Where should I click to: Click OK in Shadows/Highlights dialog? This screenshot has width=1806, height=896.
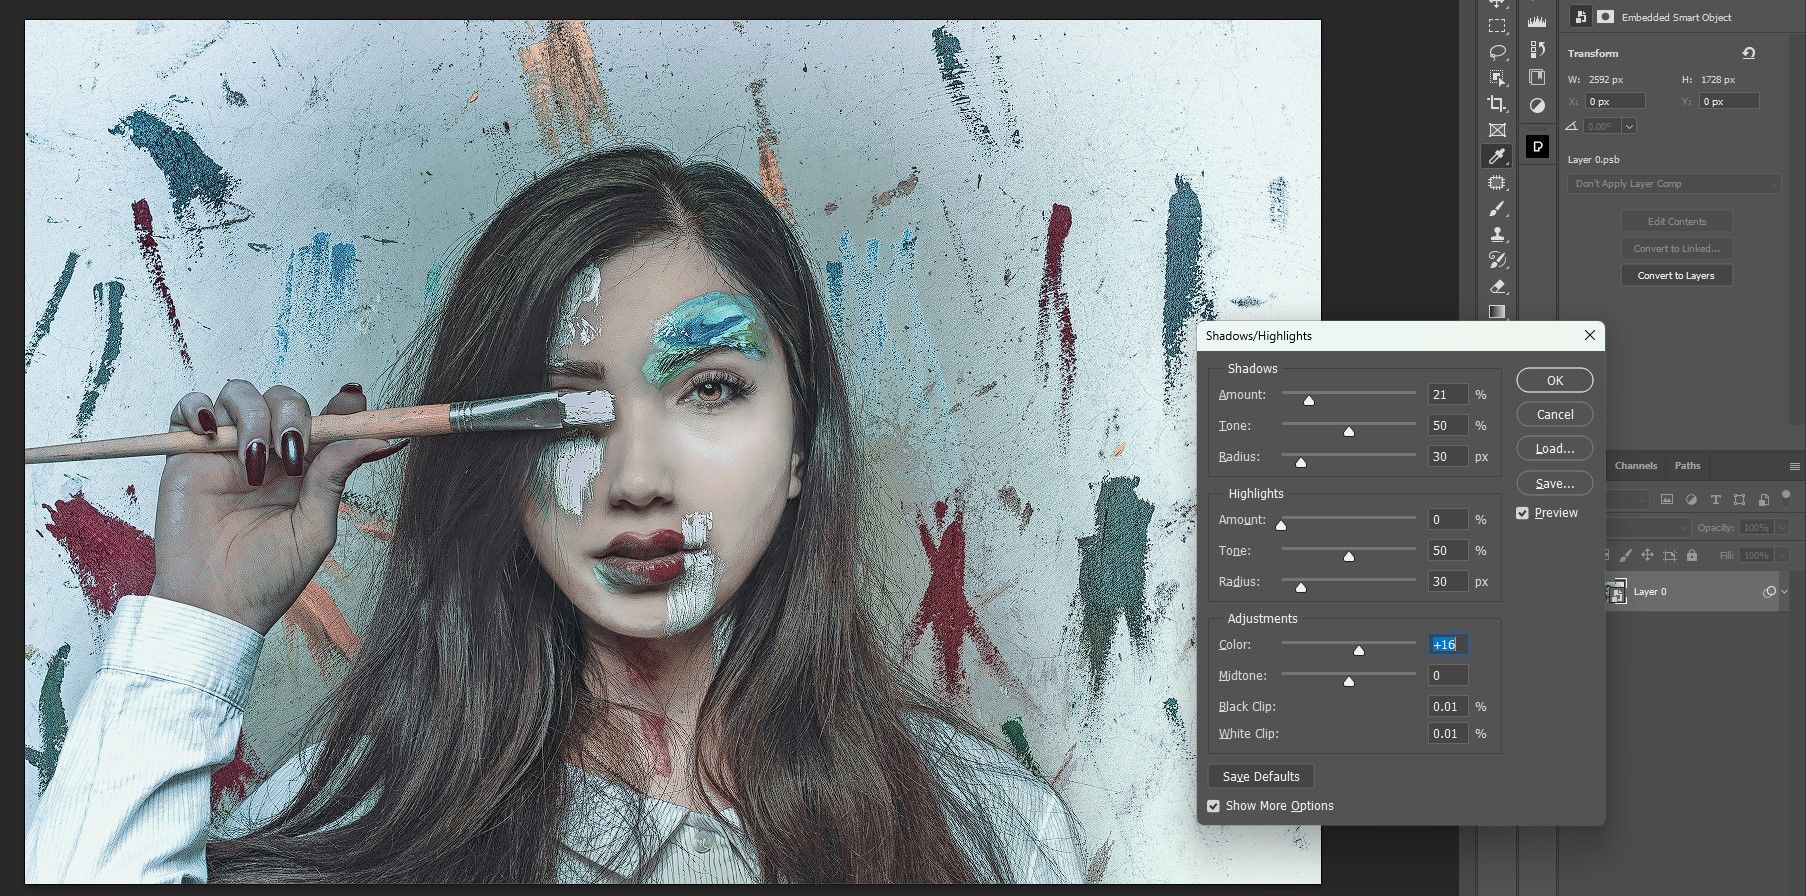[1554, 380]
